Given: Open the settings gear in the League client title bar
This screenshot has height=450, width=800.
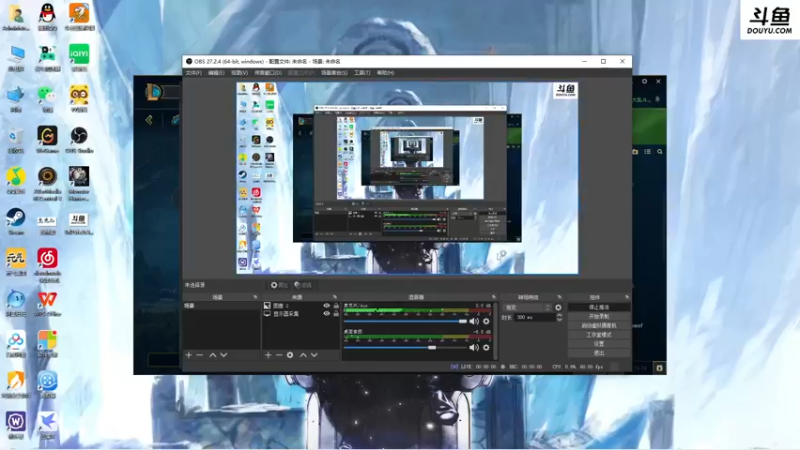Looking at the screenshot, I should click(x=644, y=81).
